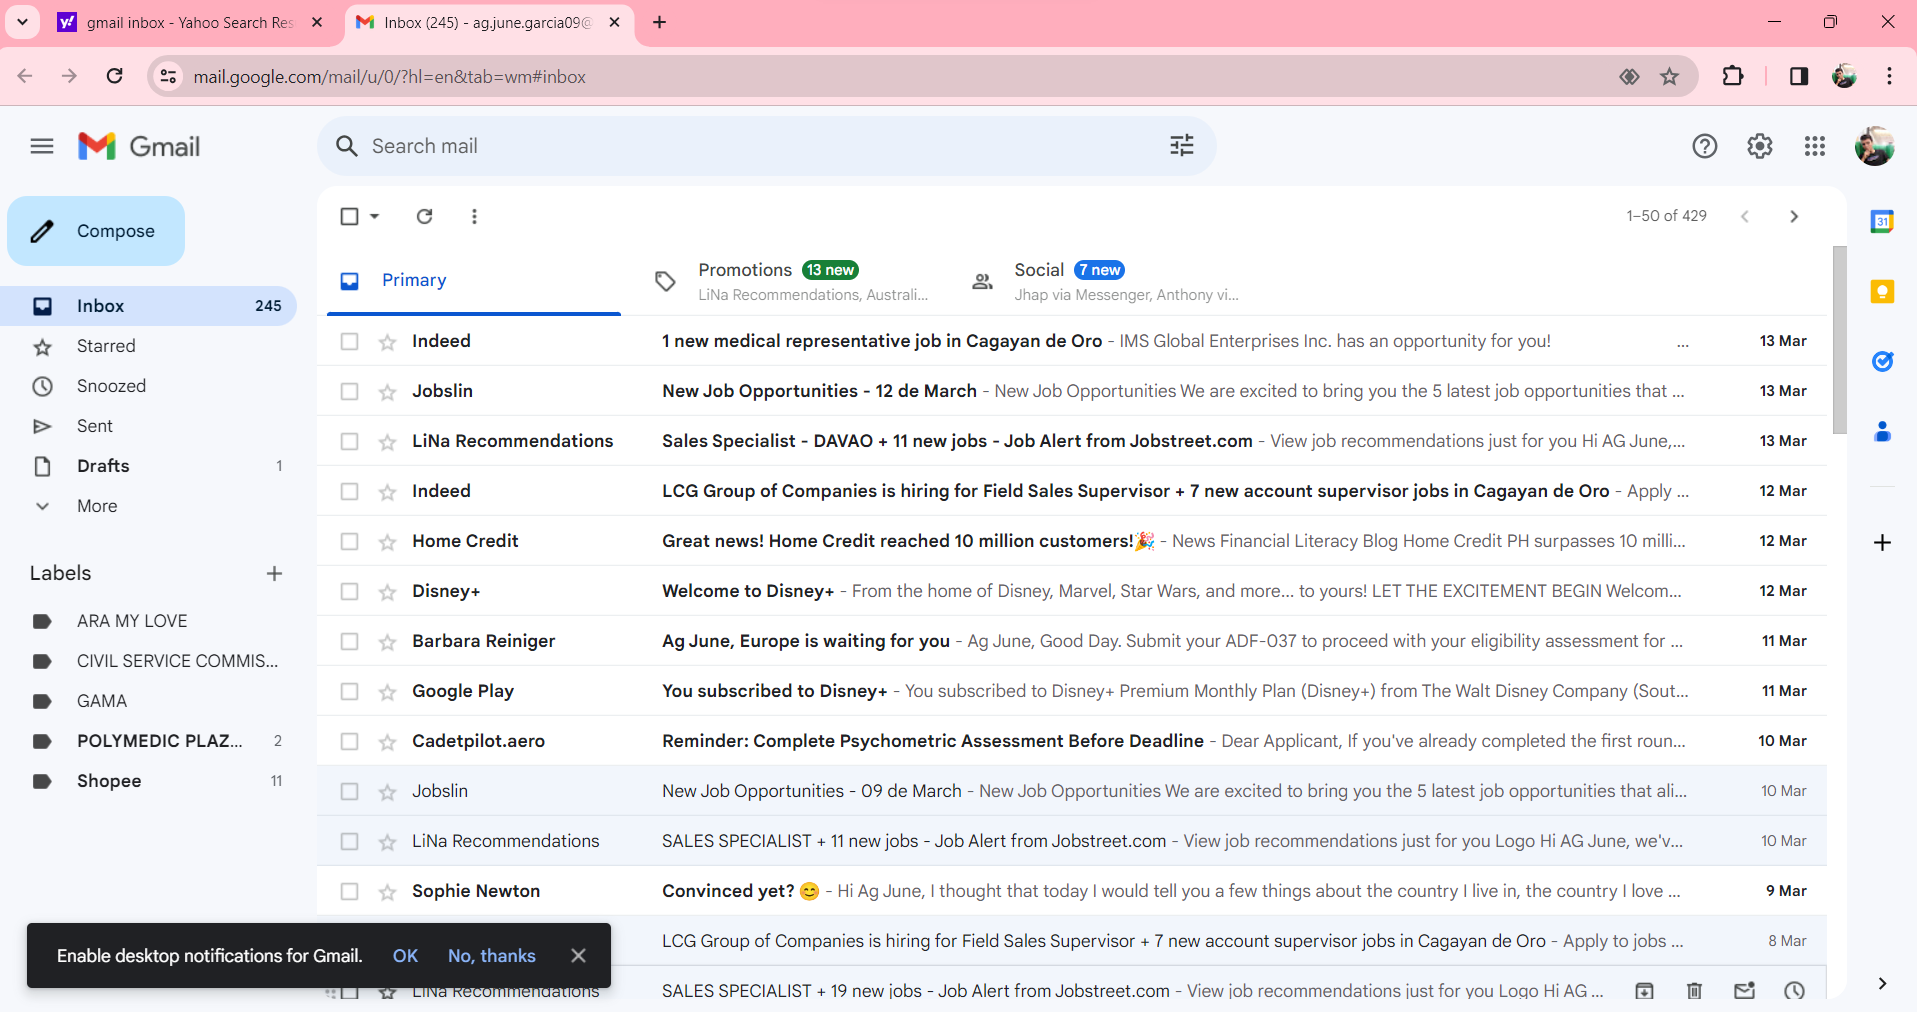Open the POLYMEDIC PLAZ... label
Image resolution: width=1917 pixels, height=1012 pixels.
[x=149, y=741]
